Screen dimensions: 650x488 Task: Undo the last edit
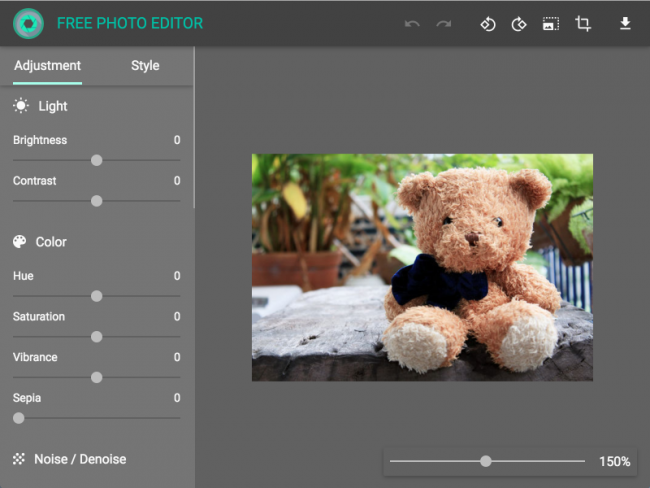[x=412, y=24]
